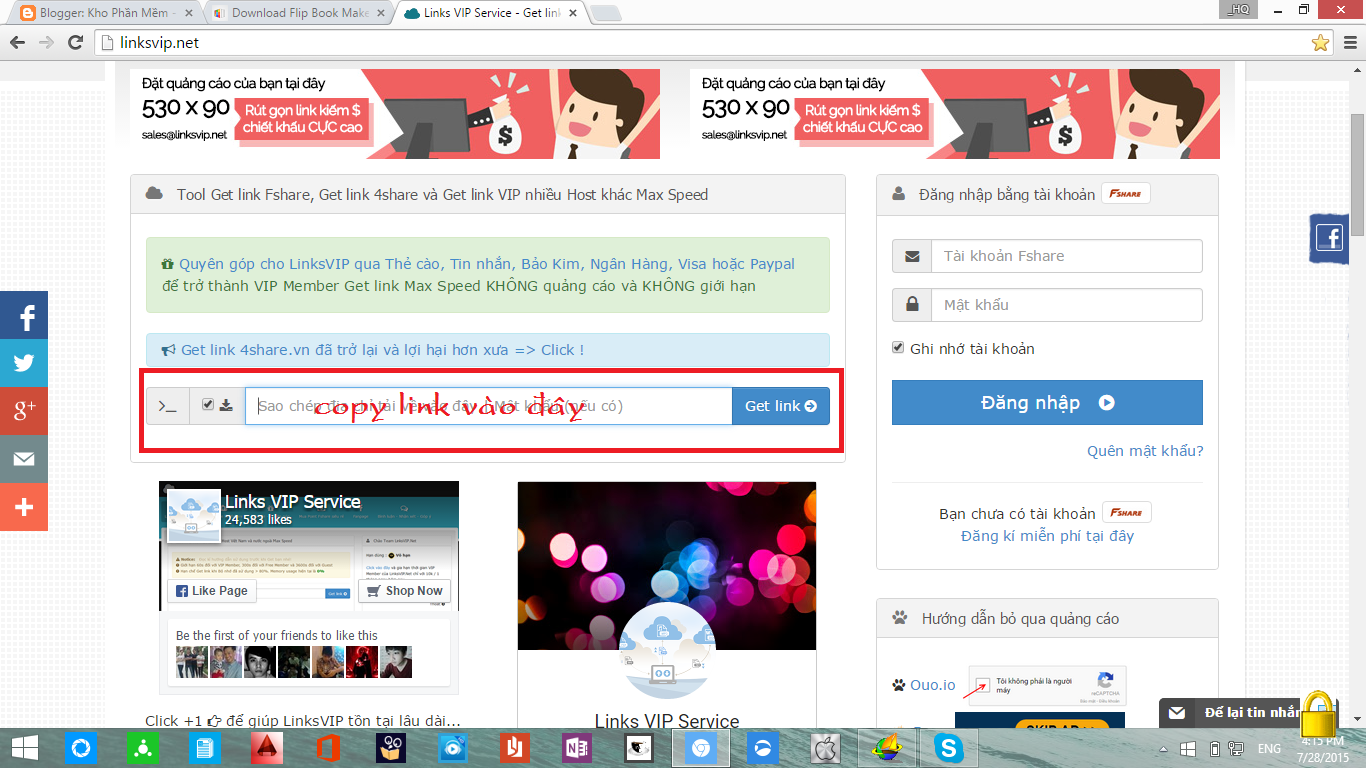
Task: Click the Fshare logo beside Bạn chưa có tài khoản
Action: [1127, 513]
